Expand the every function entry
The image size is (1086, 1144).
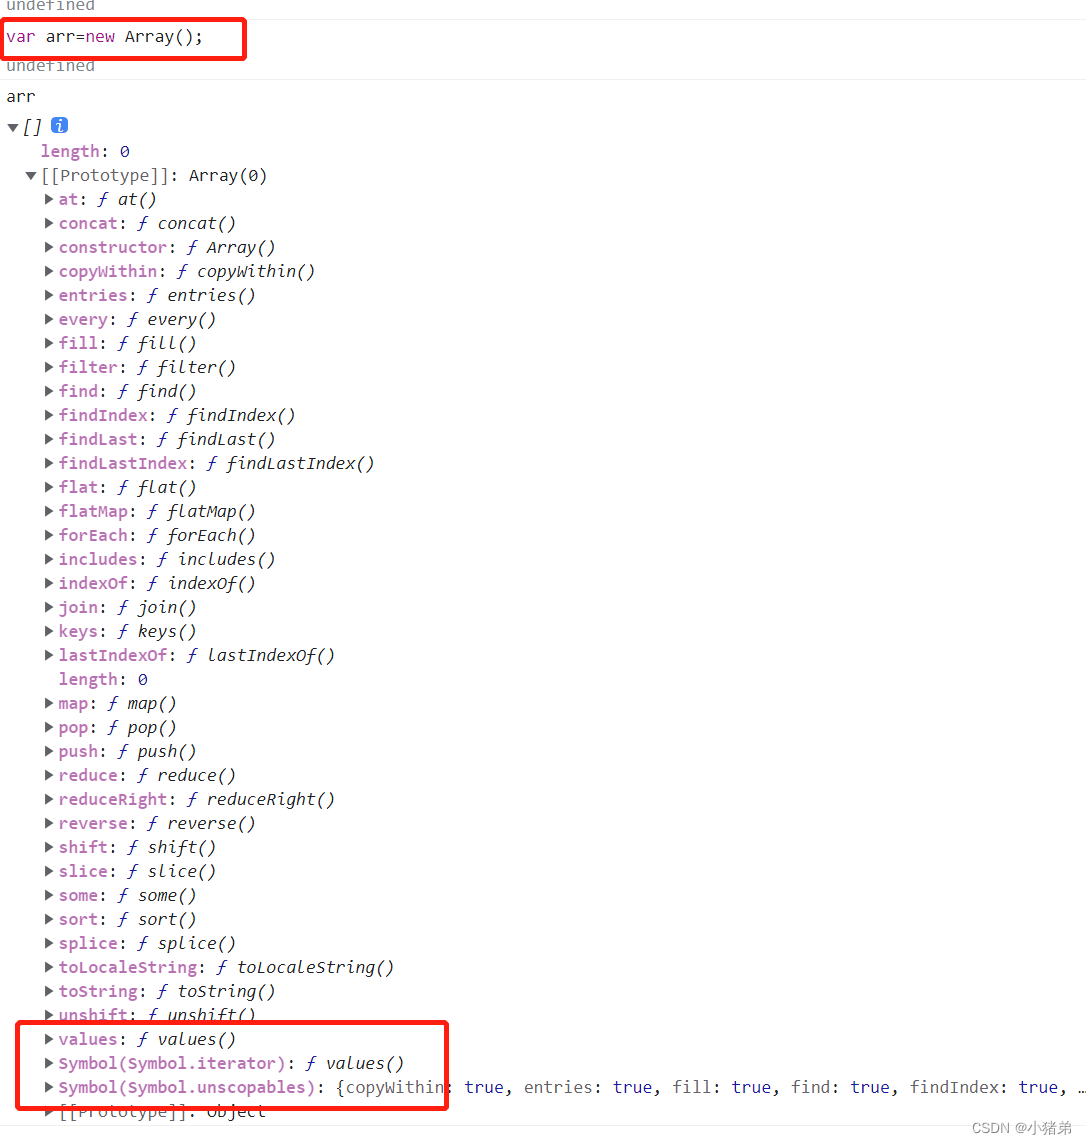tap(48, 320)
